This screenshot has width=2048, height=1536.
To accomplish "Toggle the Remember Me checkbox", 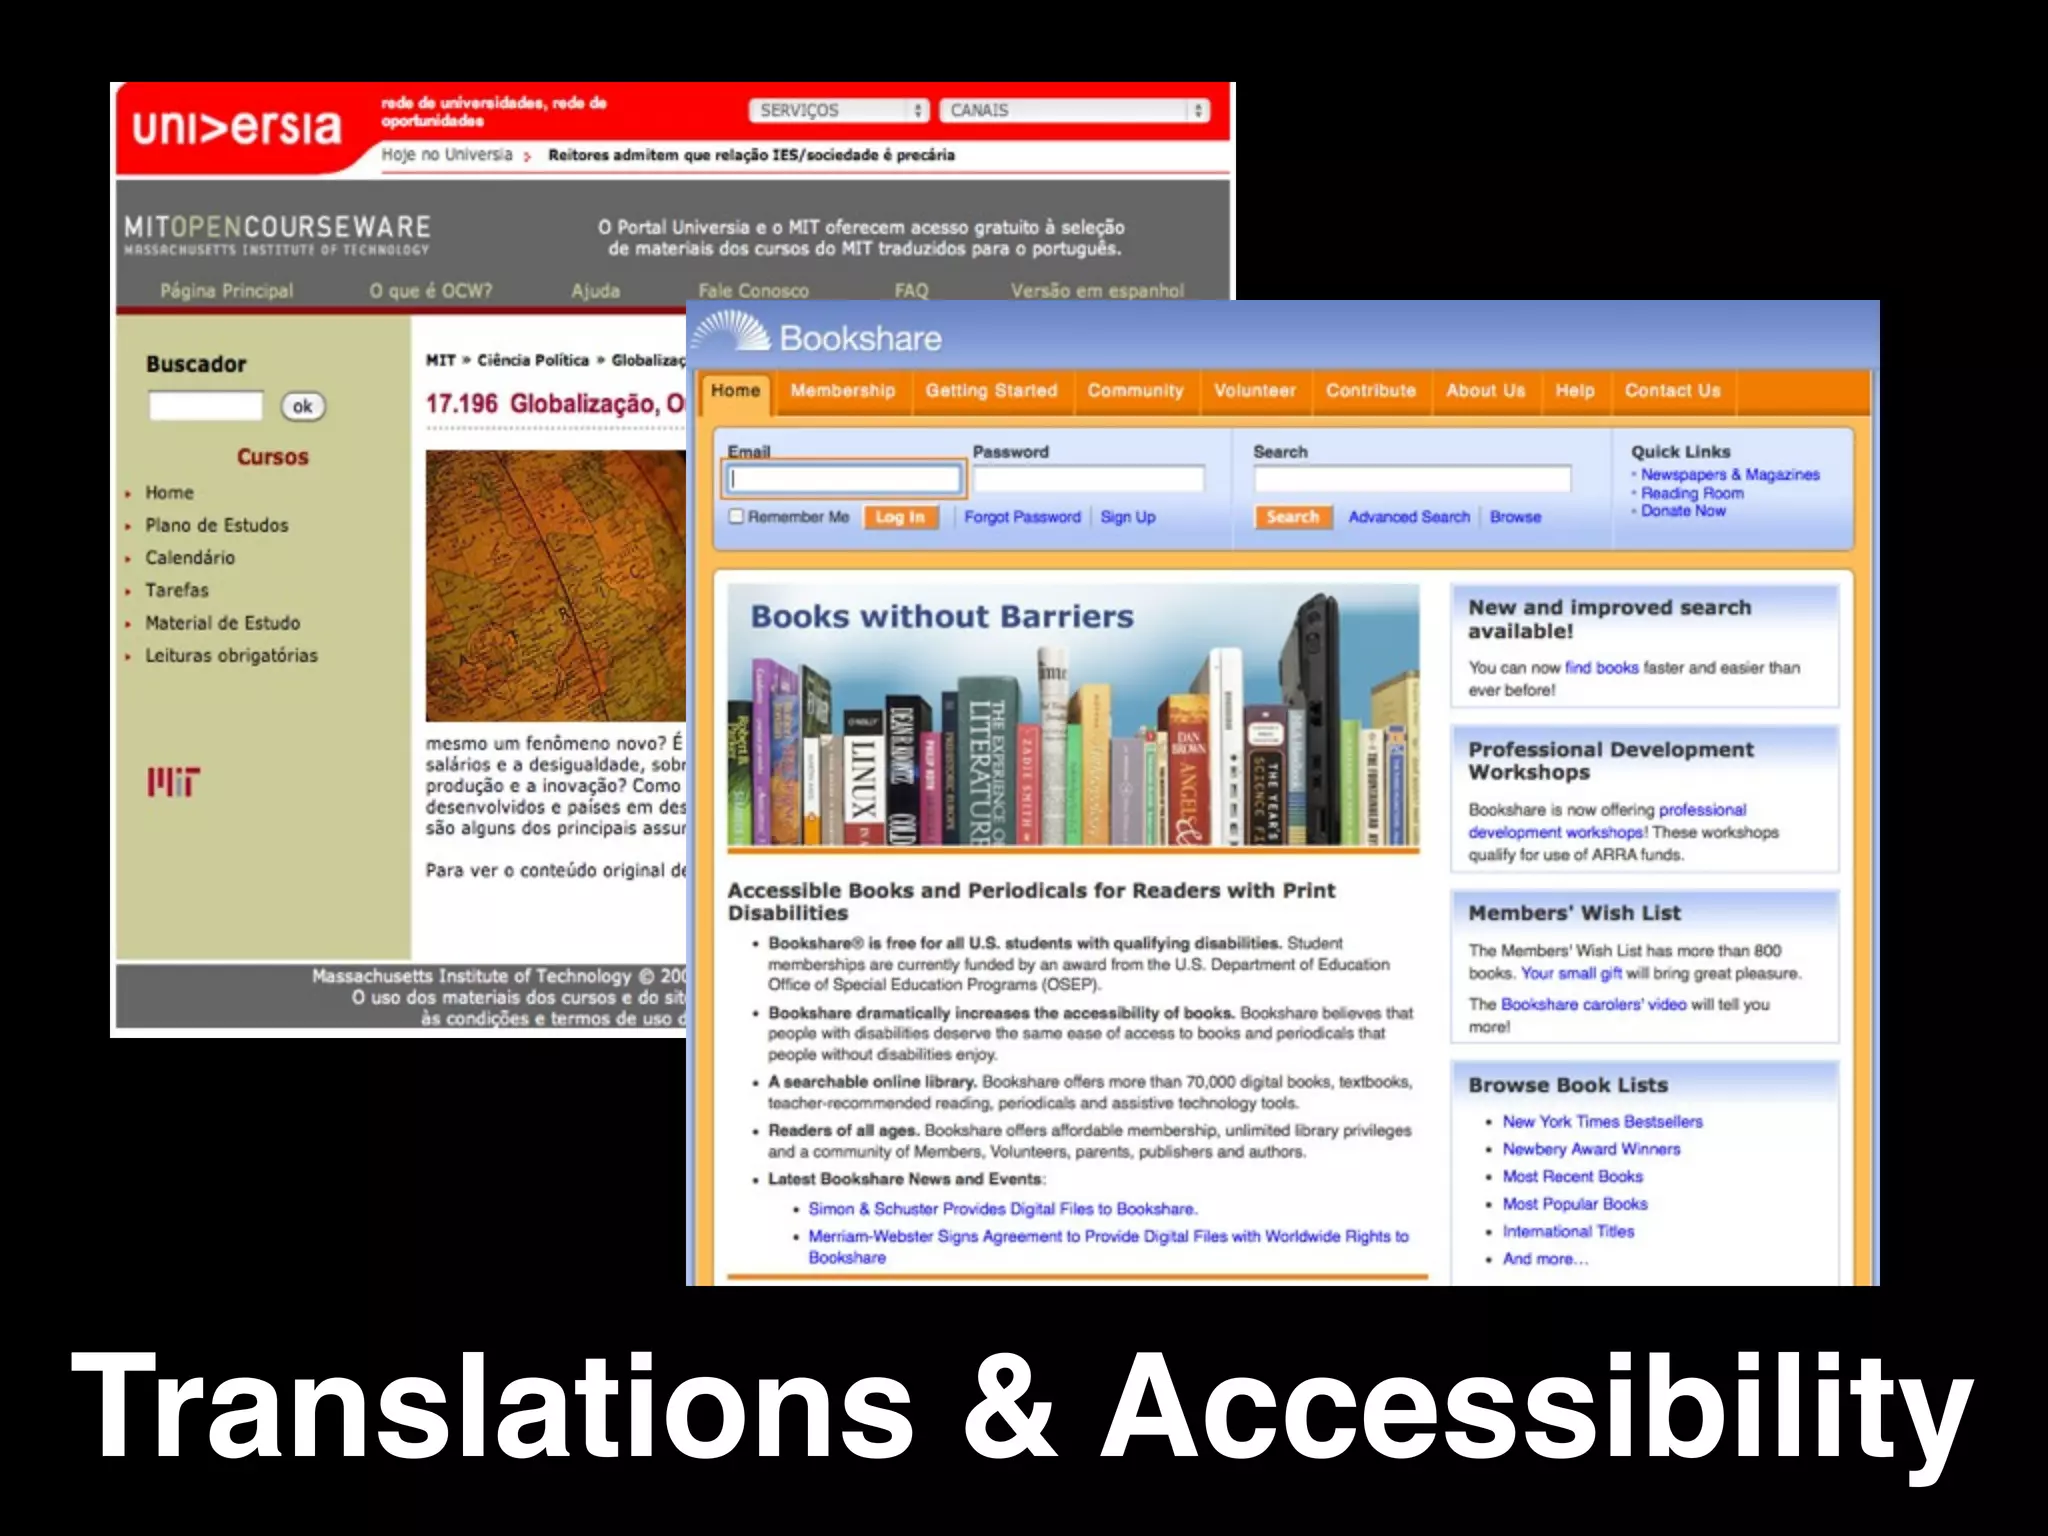I will tap(737, 516).
